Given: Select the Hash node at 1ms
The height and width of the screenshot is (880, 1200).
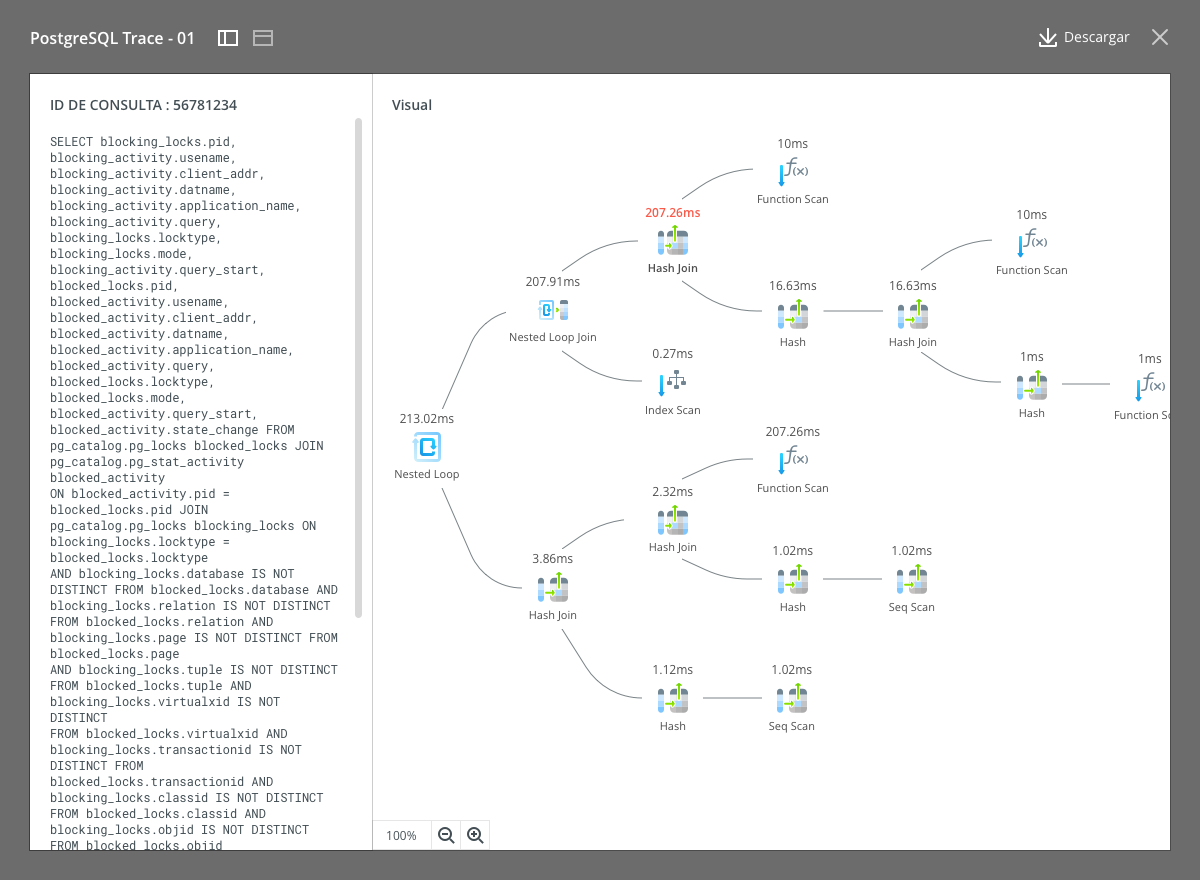Looking at the screenshot, I should [x=1032, y=386].
